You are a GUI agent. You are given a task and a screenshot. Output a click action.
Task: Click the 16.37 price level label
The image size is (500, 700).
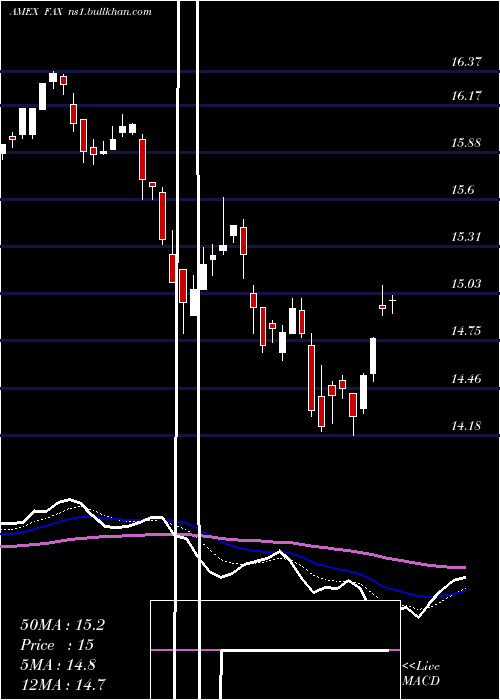(x=466, y=62)
